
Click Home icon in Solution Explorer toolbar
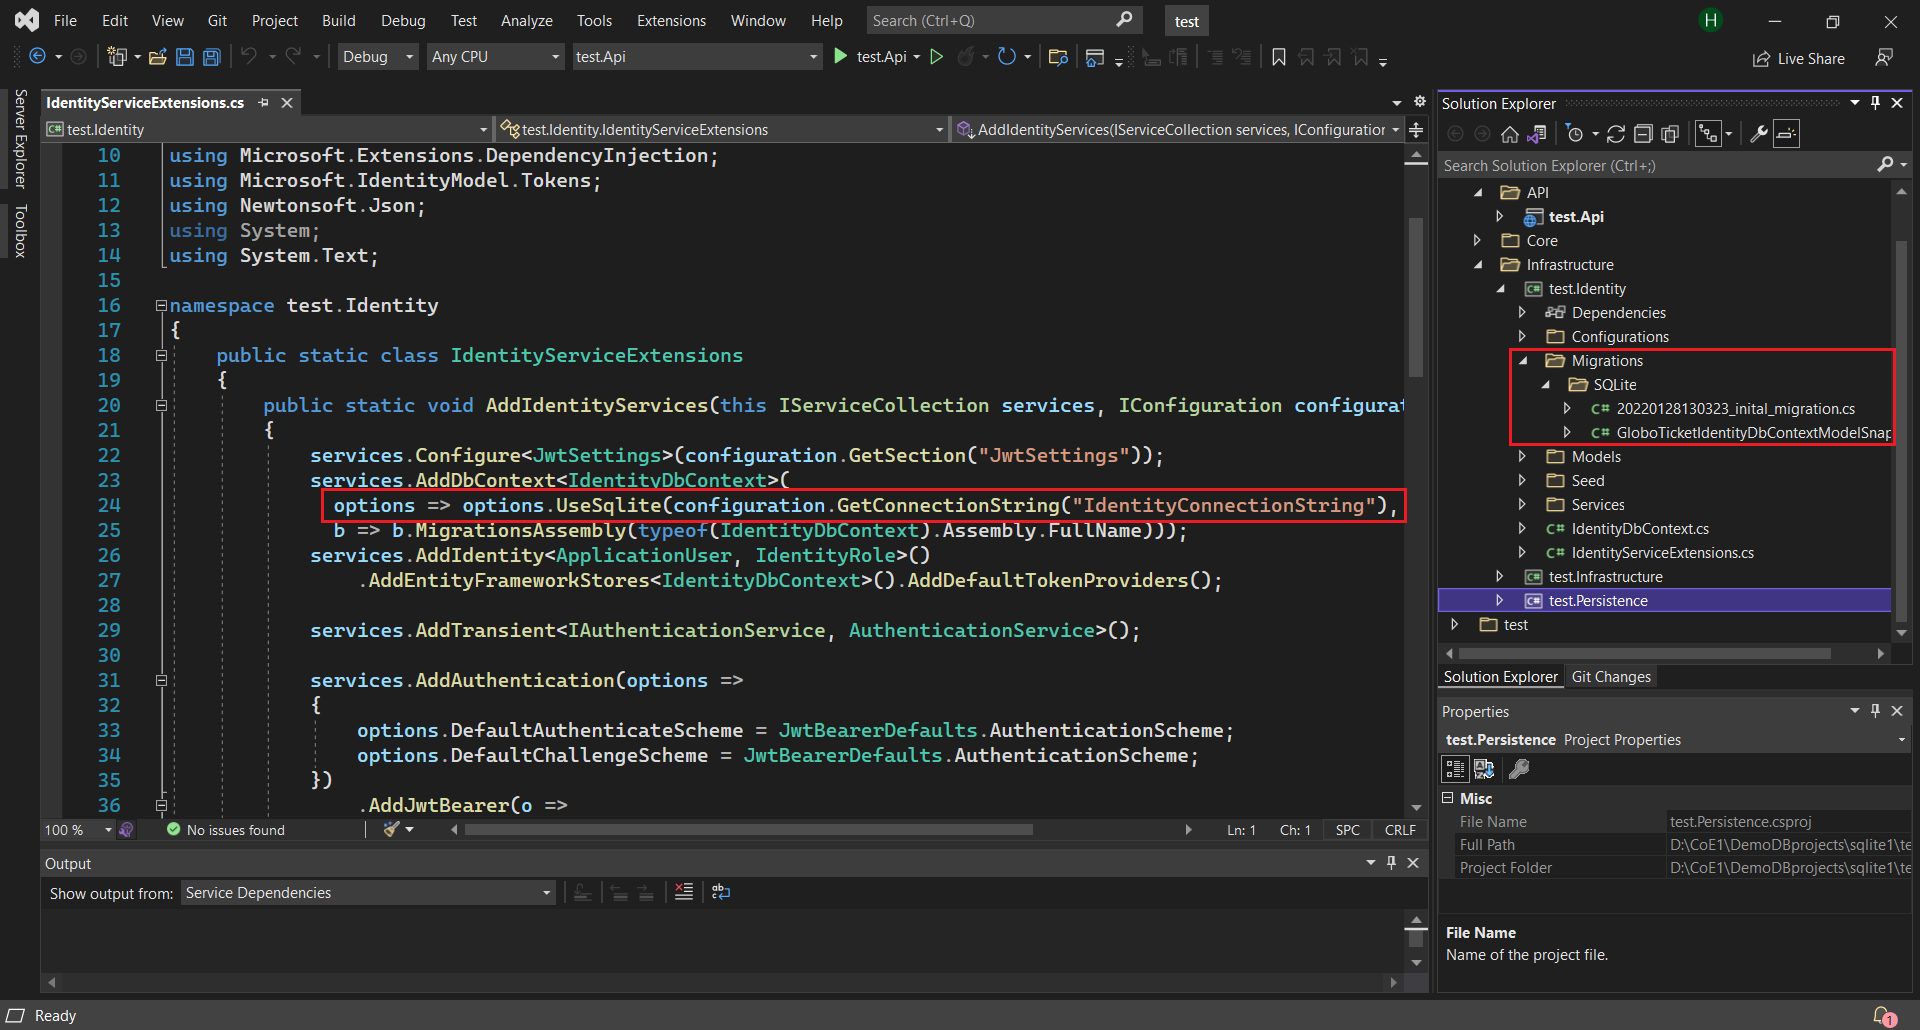click(1510, 134)
